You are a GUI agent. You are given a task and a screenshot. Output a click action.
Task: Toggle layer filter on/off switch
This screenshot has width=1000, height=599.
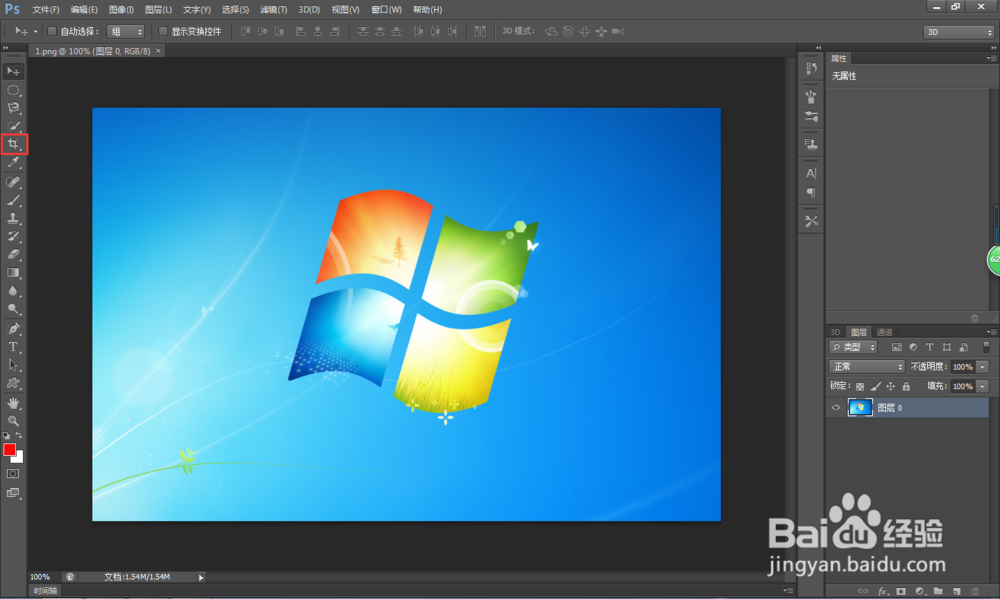(986, 347)
